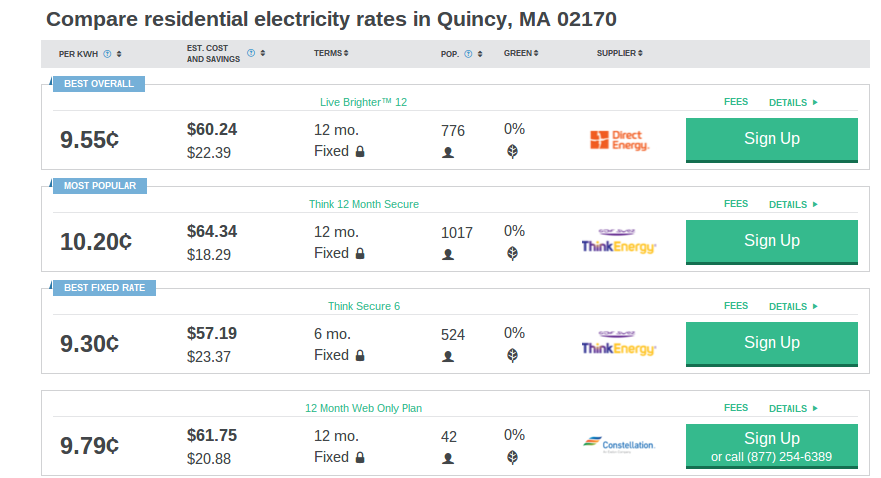
Task: Sign Up for the Constellation 9.79¢ plan
Action: coord(771,446)
